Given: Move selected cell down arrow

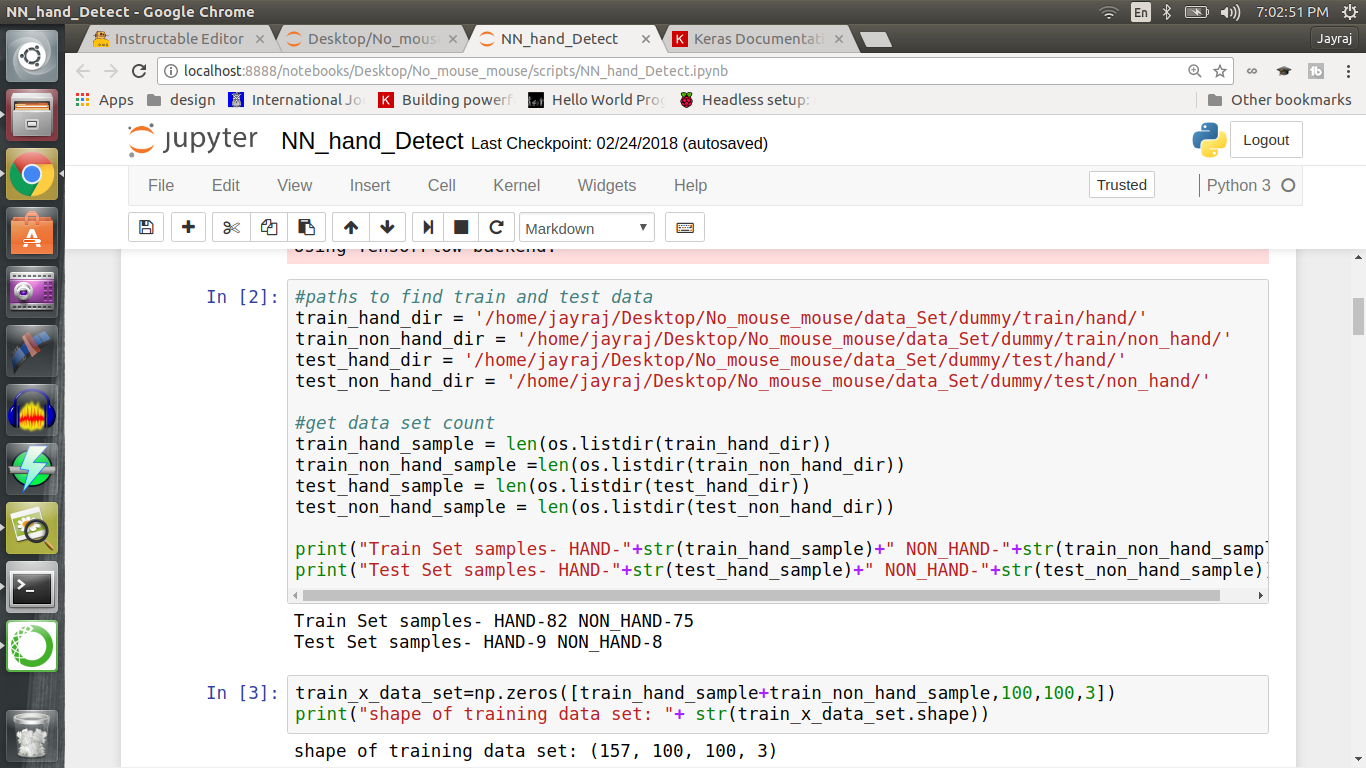Looking at the screenshot, I should (x=387, y=227).
